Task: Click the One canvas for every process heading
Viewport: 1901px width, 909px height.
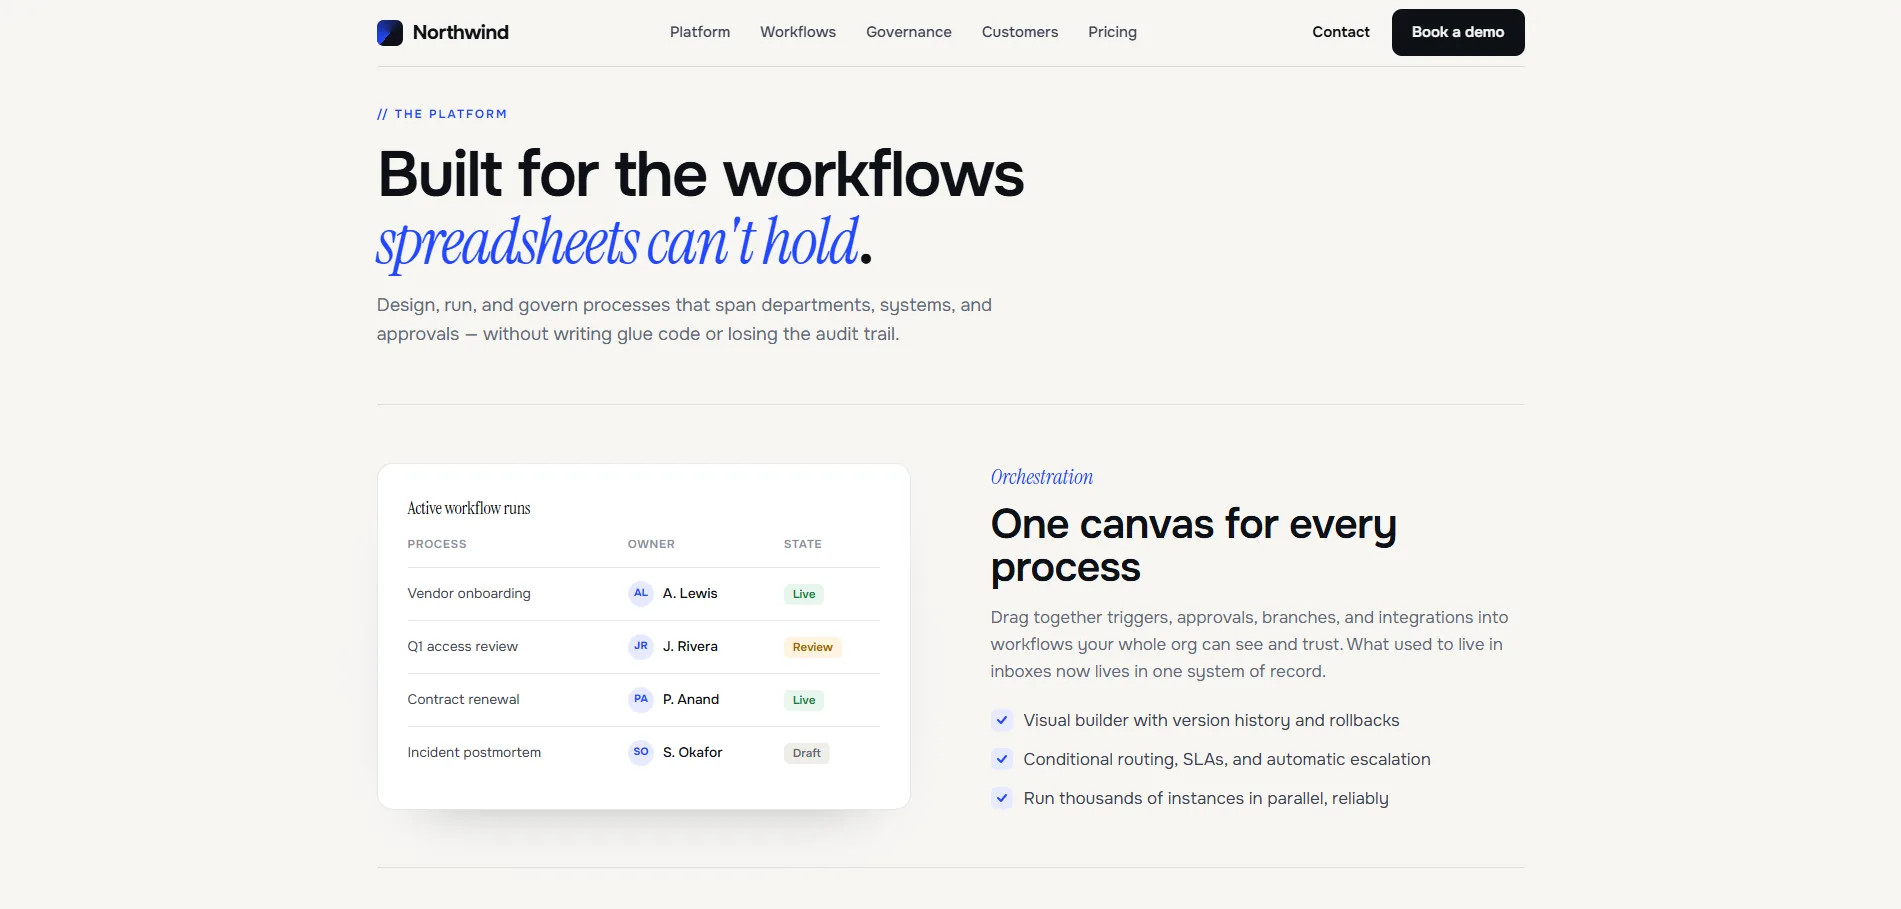Action: point(1194,546)
